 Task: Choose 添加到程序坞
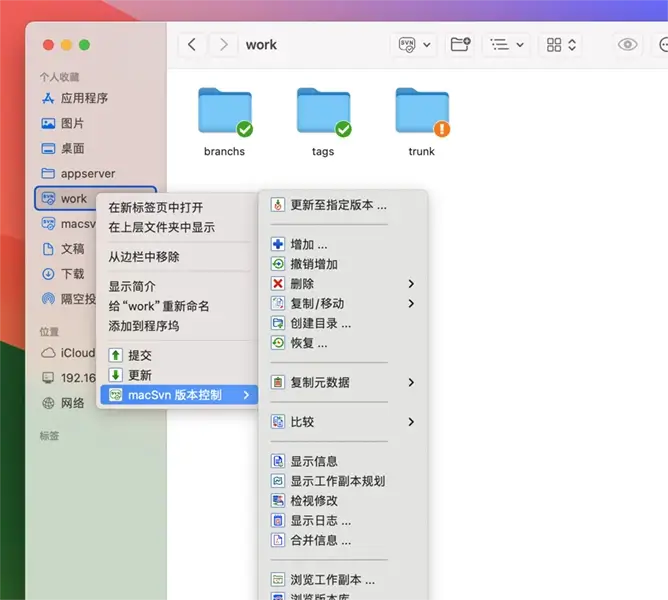point(144,326)
